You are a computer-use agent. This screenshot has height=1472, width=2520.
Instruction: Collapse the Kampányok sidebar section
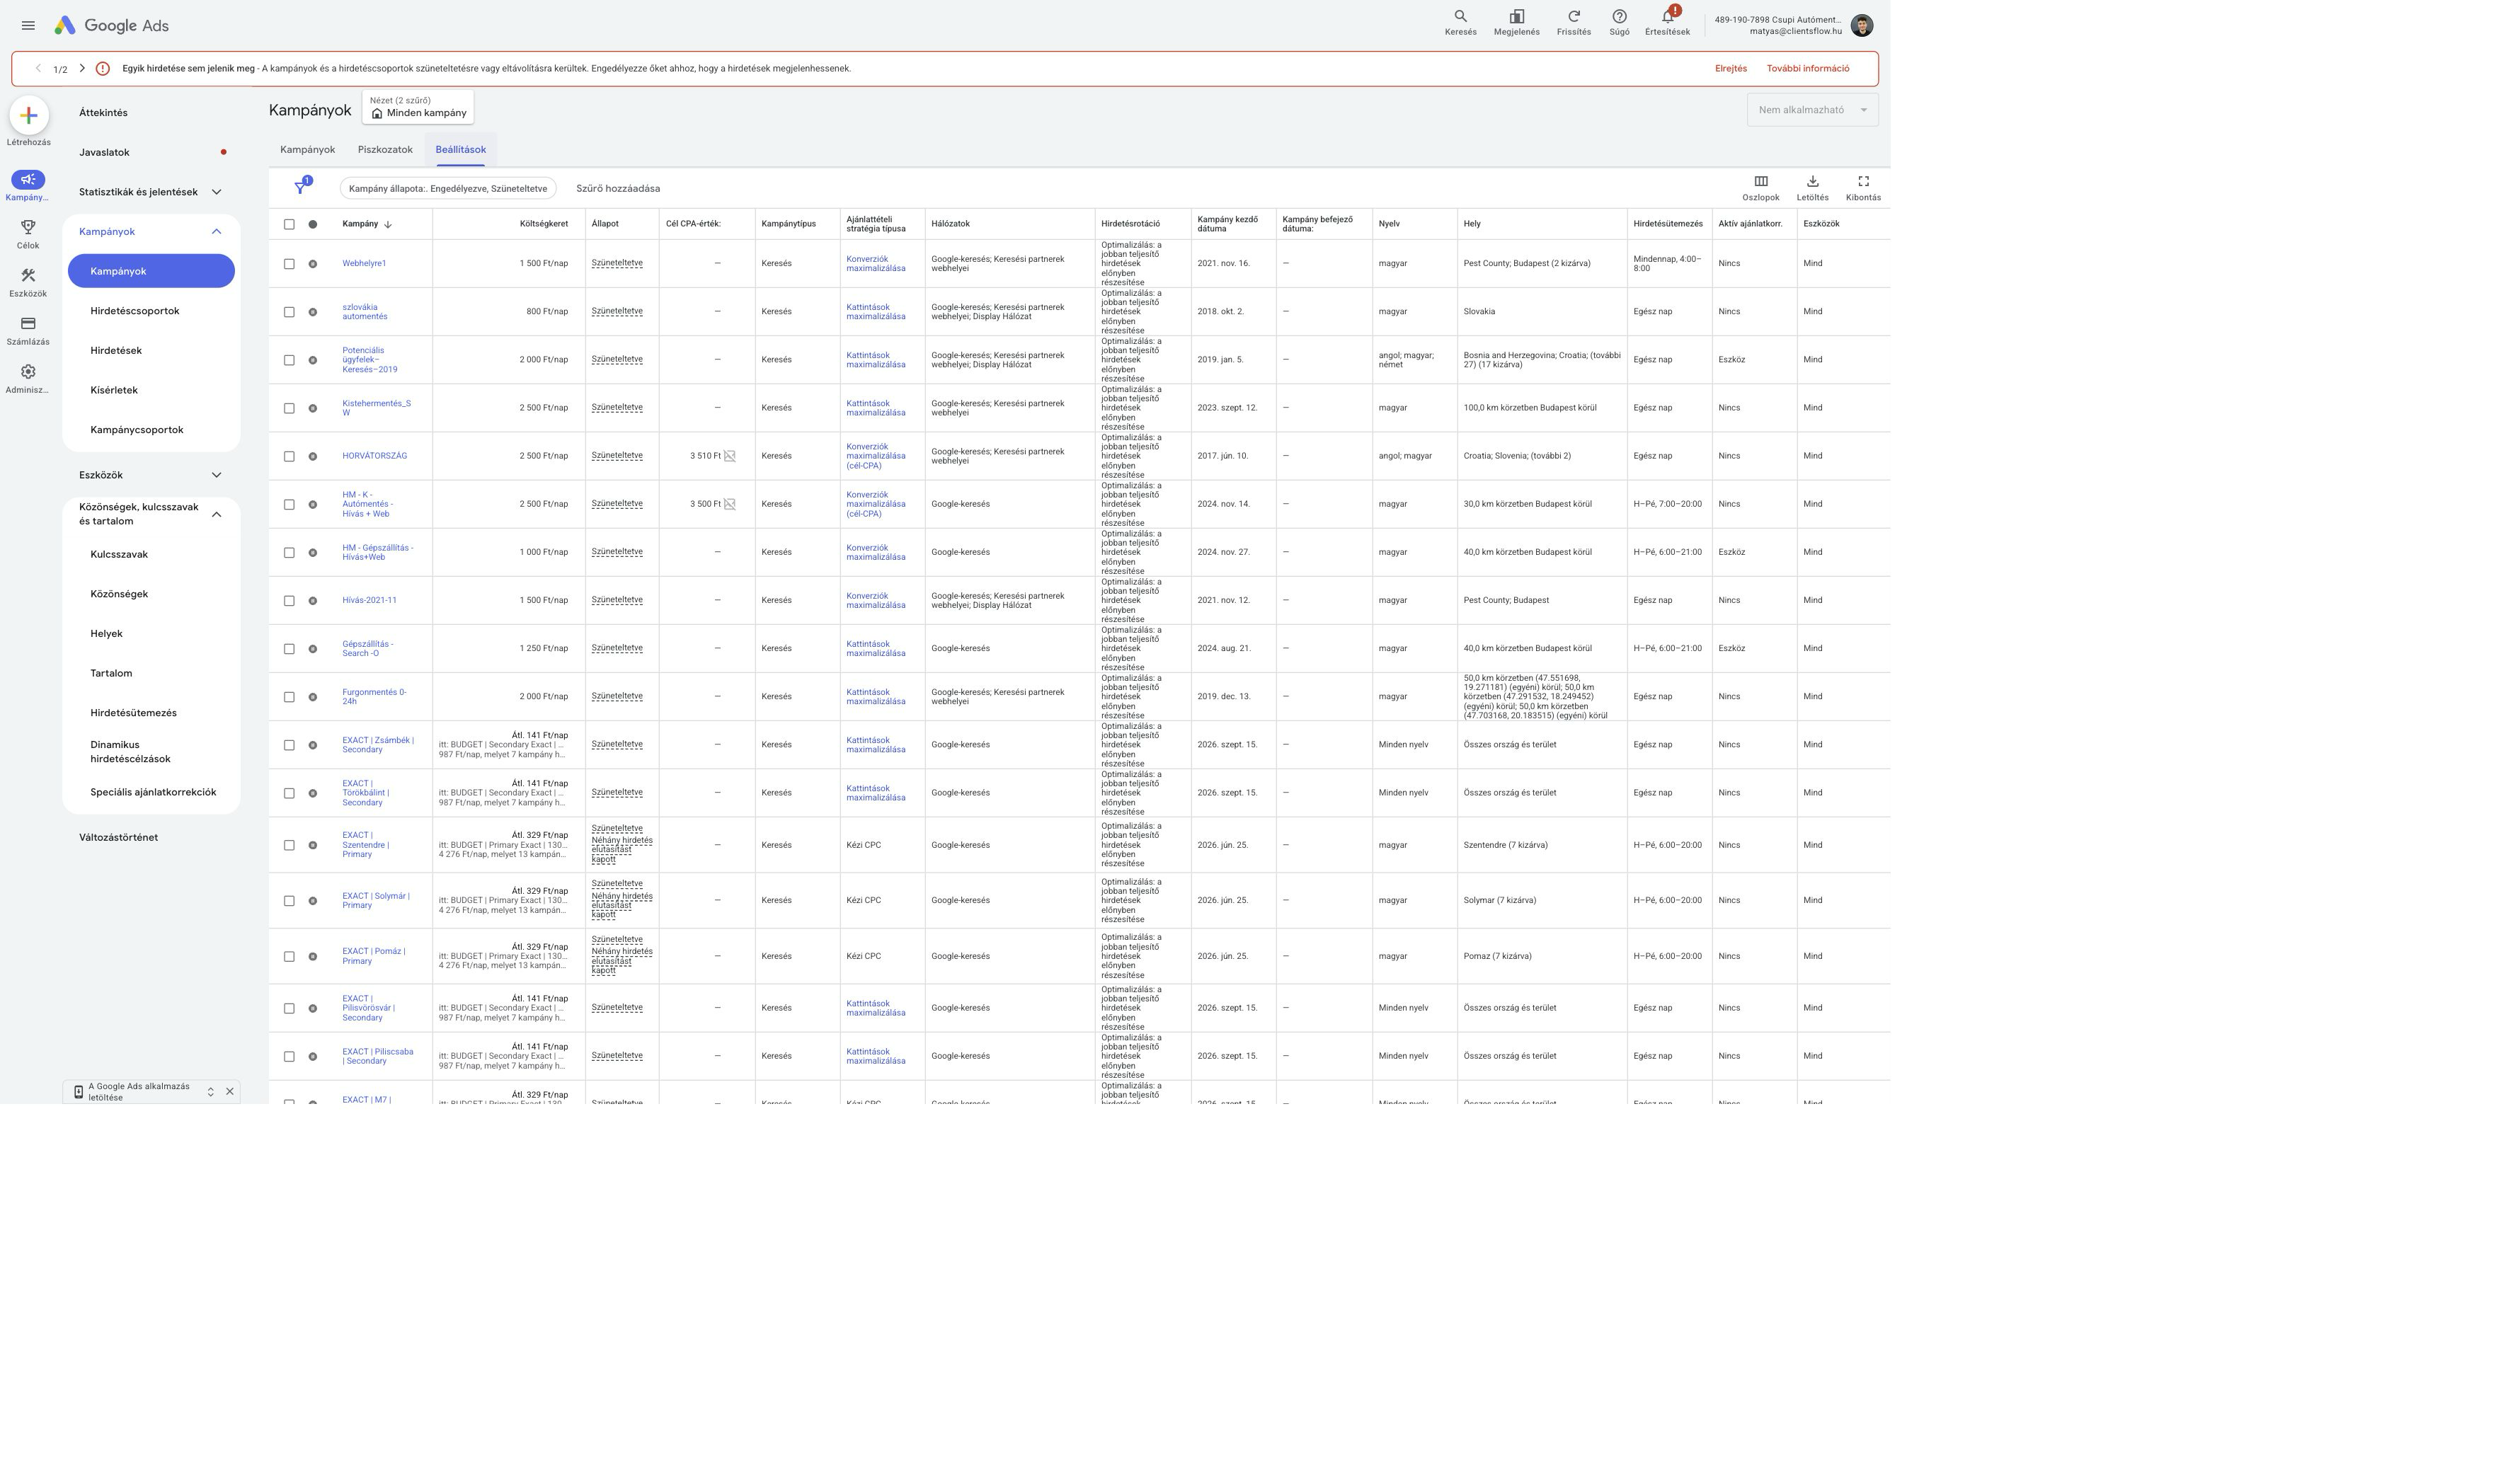coord(216,232)
